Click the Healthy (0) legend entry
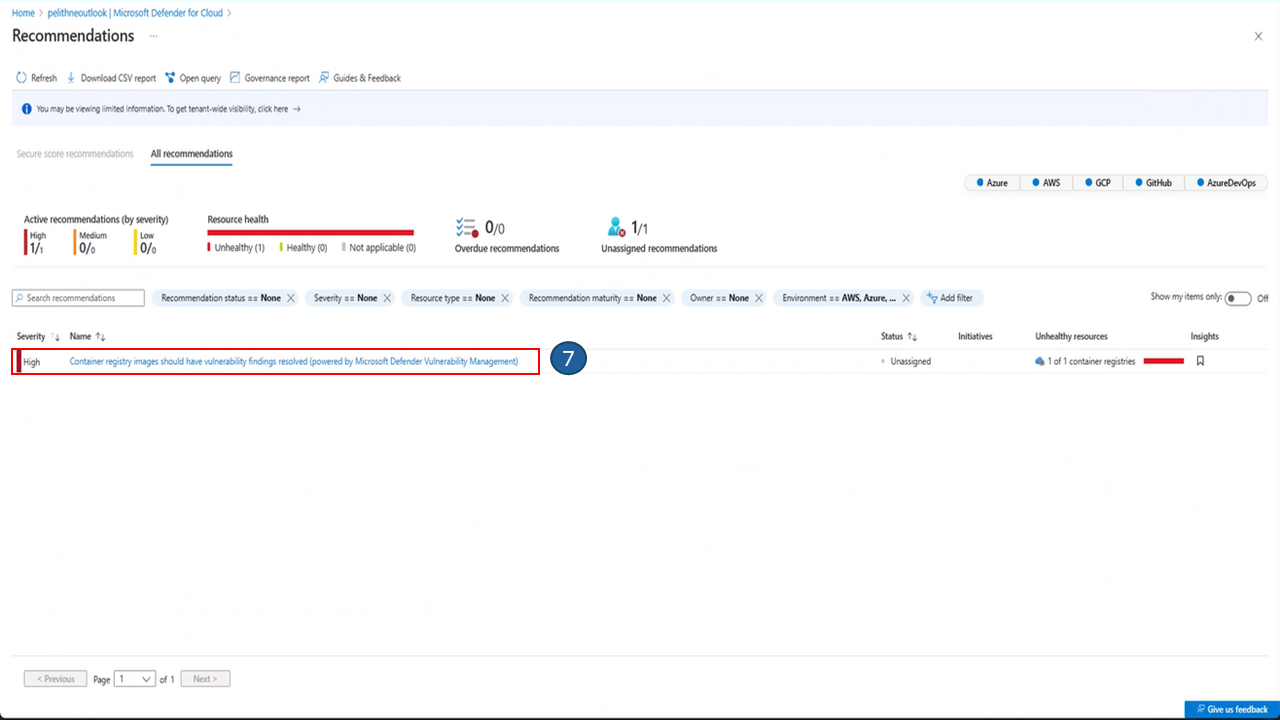Image resolution: width=1280 pixels, height=720 pixels. 303,248
